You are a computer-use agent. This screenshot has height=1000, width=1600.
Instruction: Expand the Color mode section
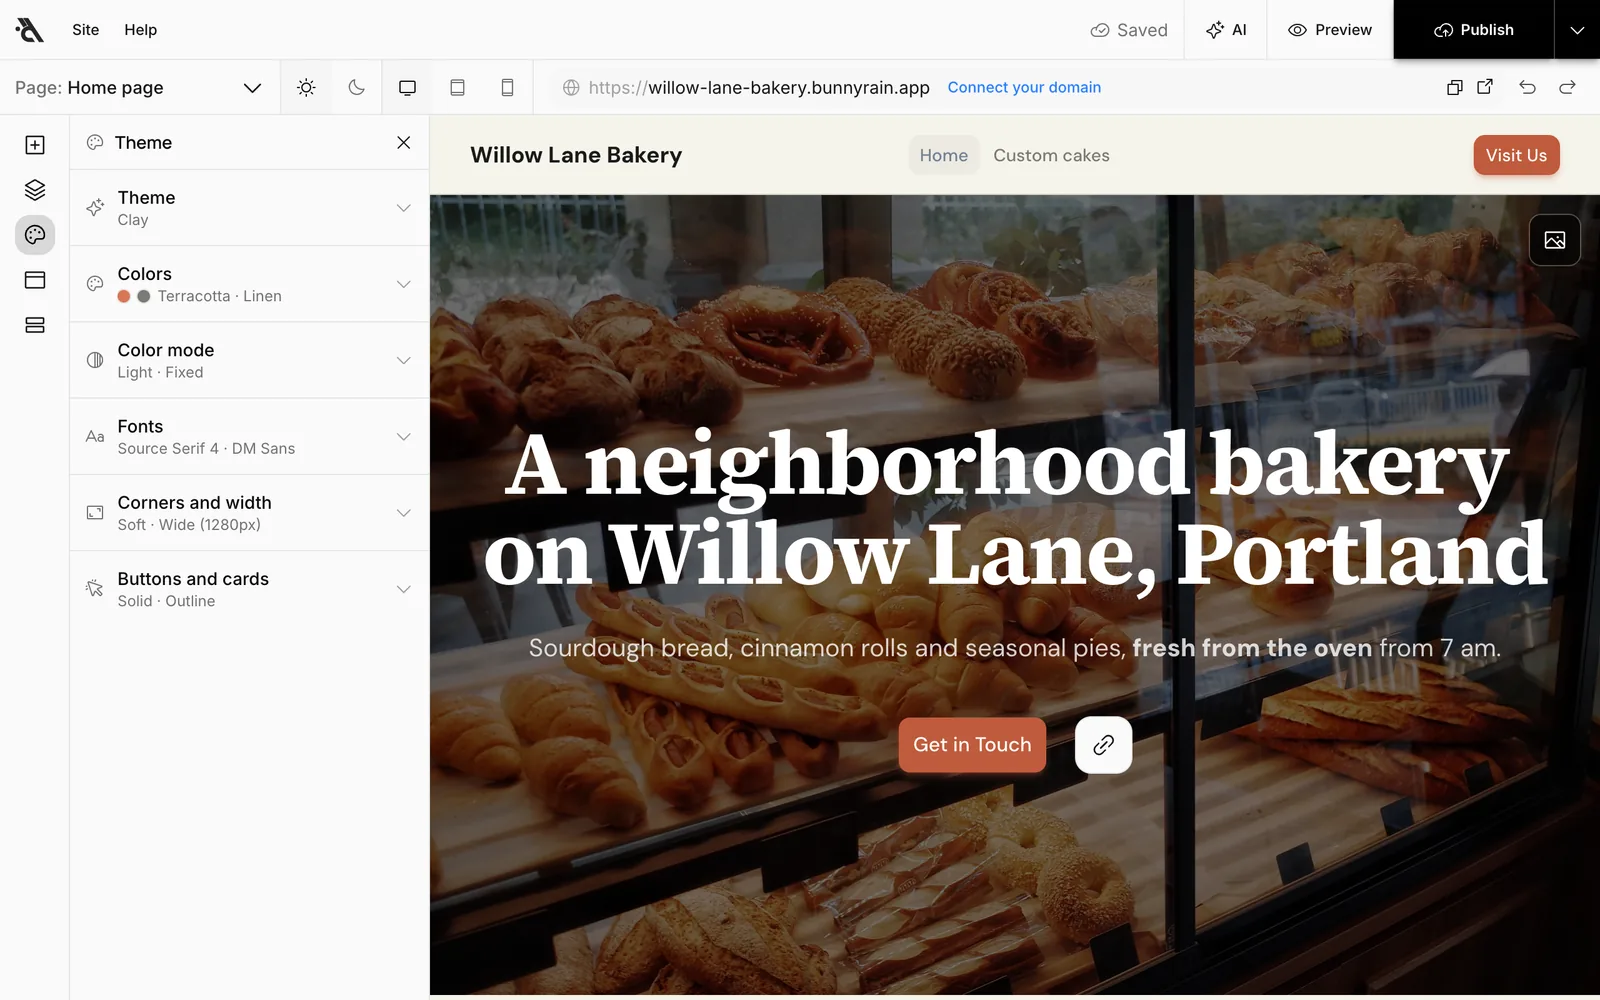click(249, 360)
